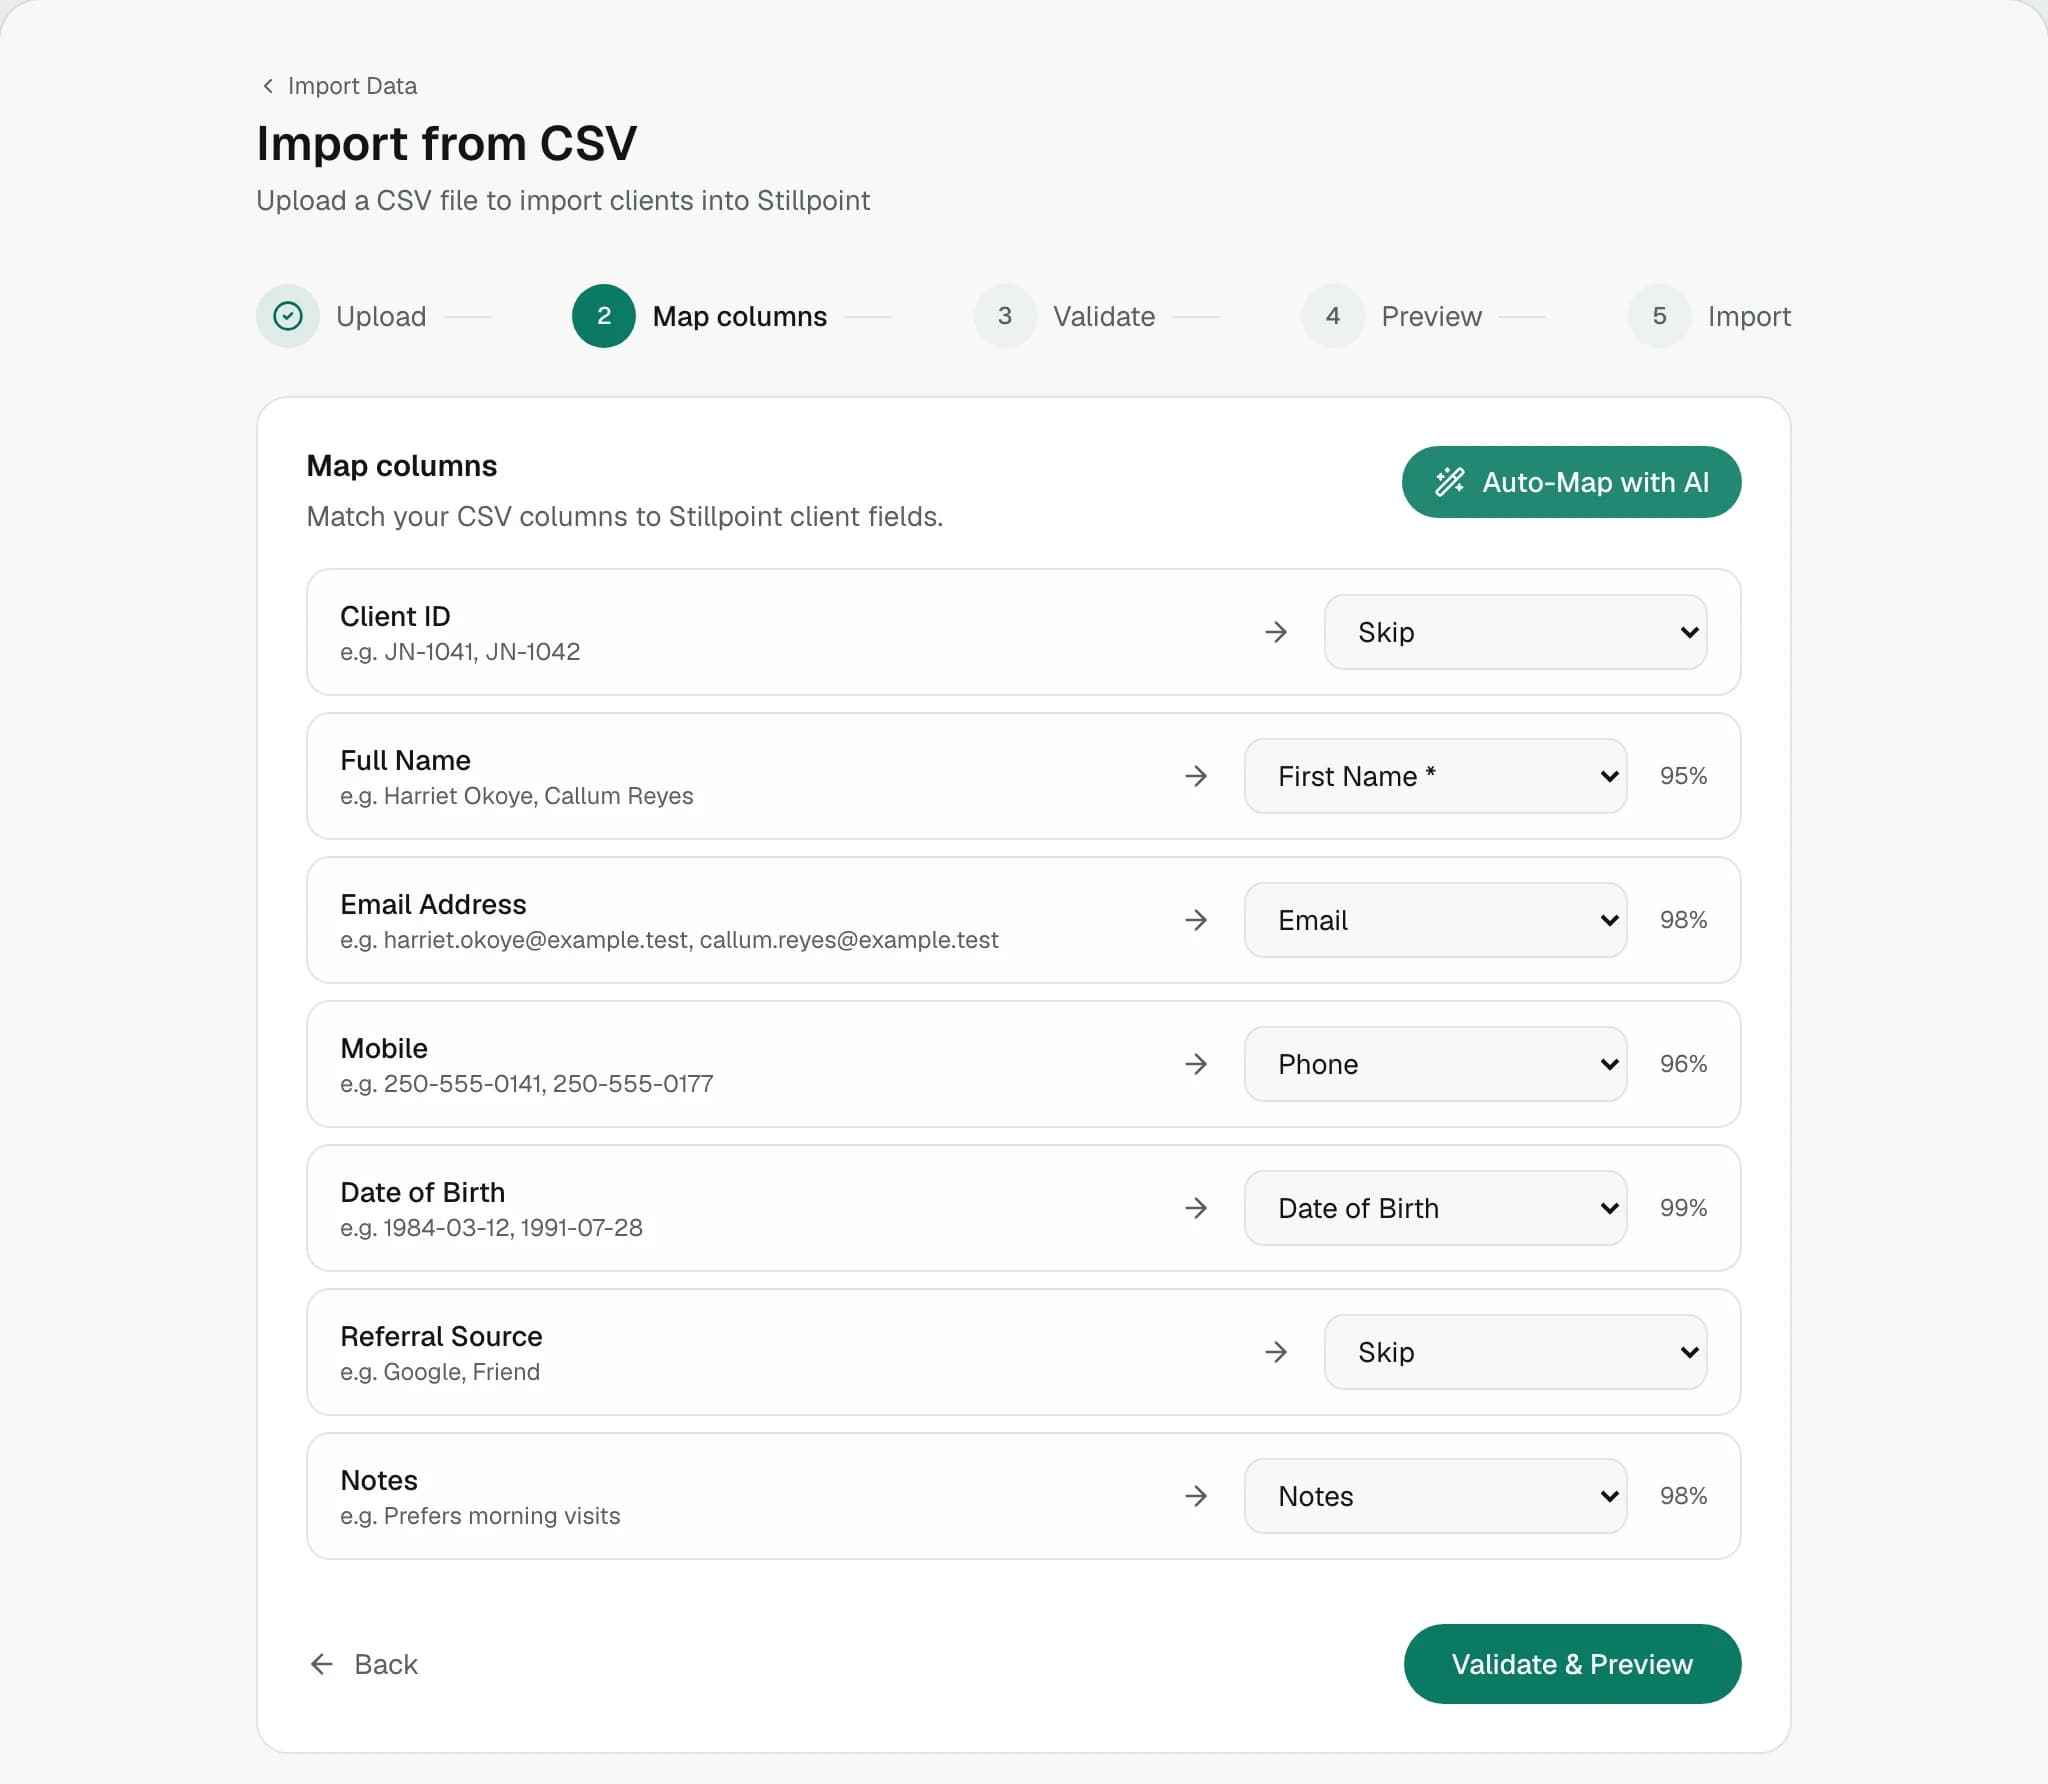Click the 95% confidence for Full Name
The image size is (2048, 1784).
(1683, 776)
